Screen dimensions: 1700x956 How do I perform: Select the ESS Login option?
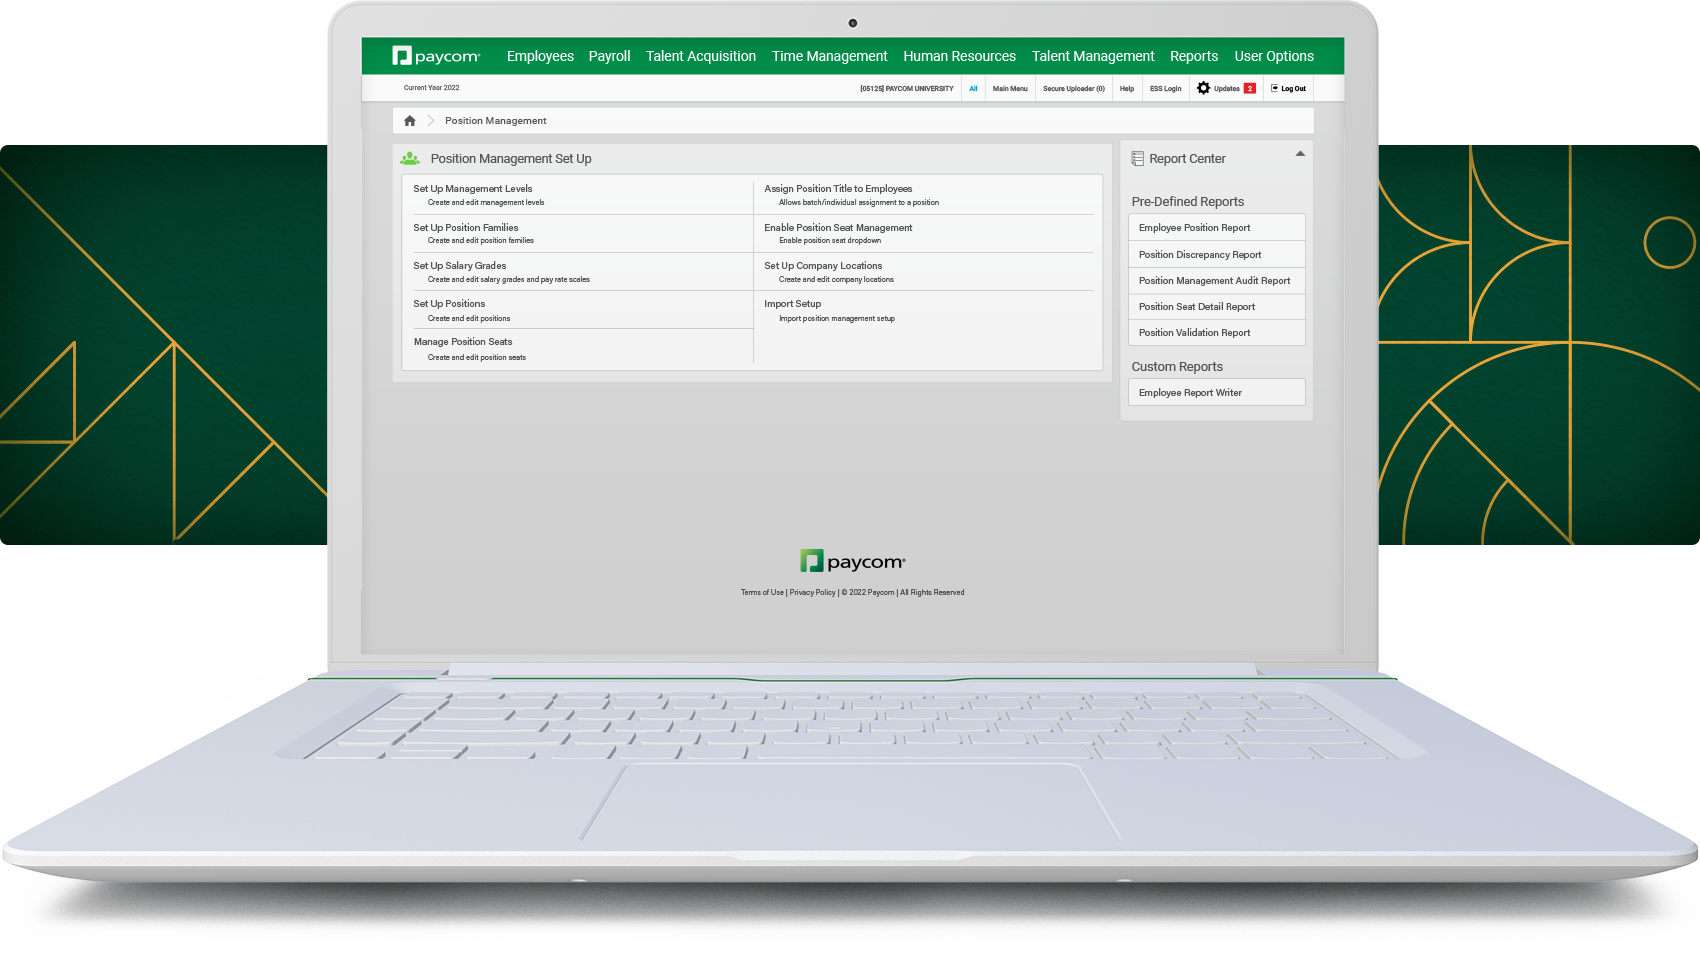[1165, 89]
